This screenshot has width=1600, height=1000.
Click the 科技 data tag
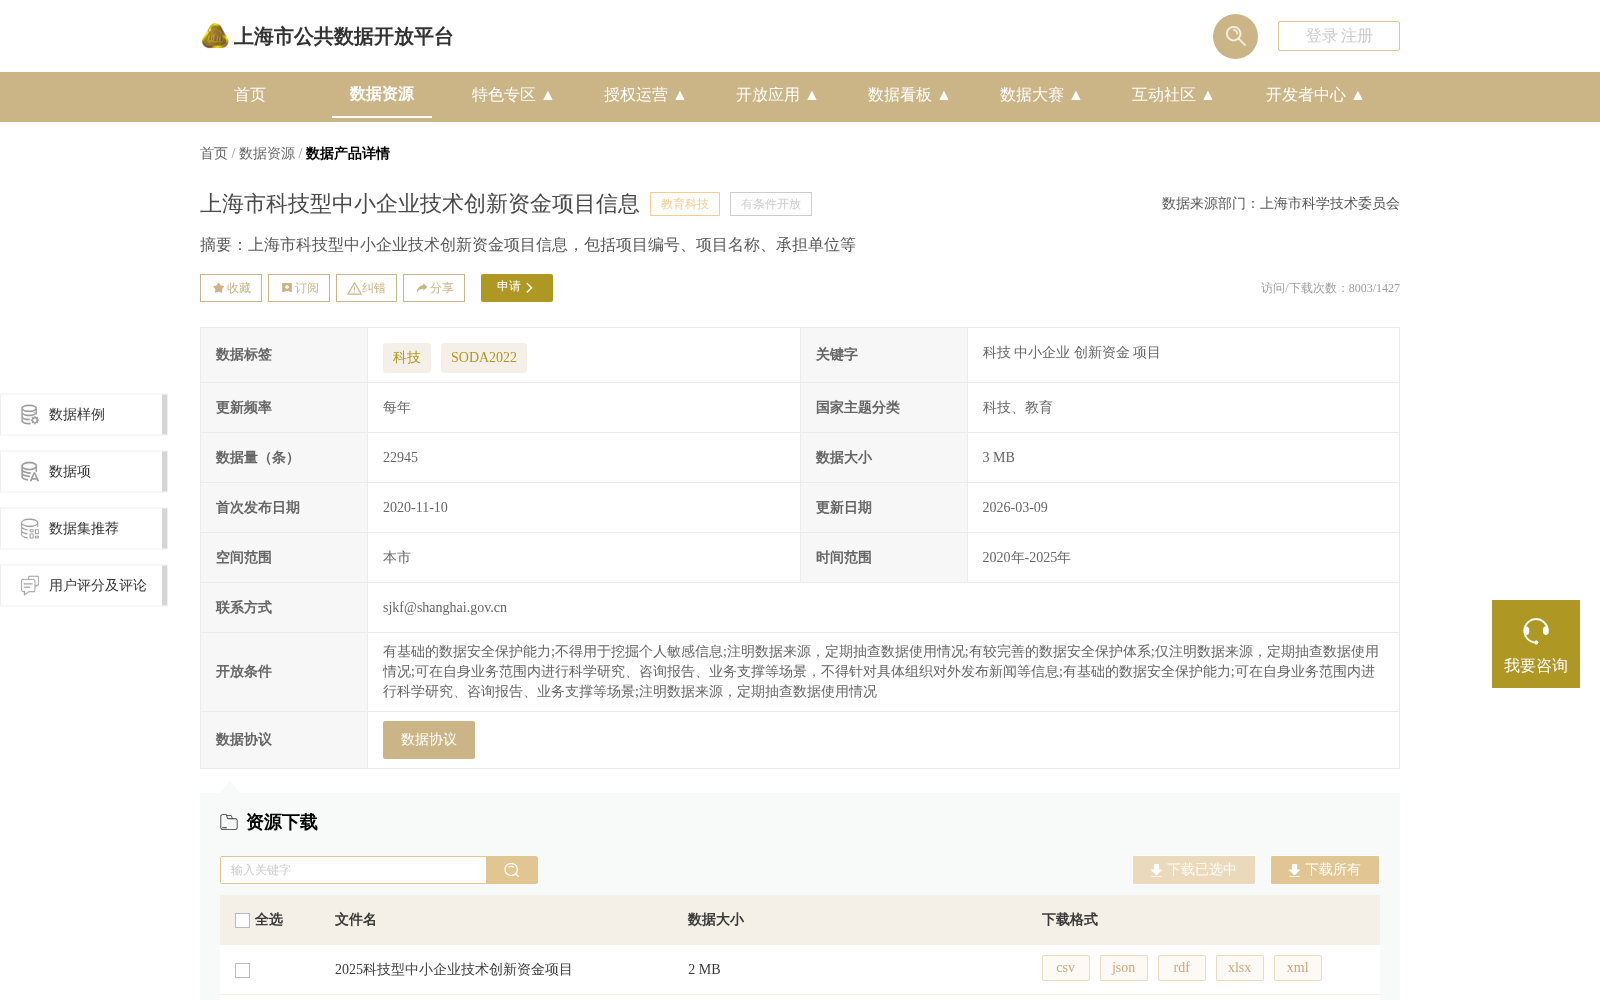click(407, 358)
